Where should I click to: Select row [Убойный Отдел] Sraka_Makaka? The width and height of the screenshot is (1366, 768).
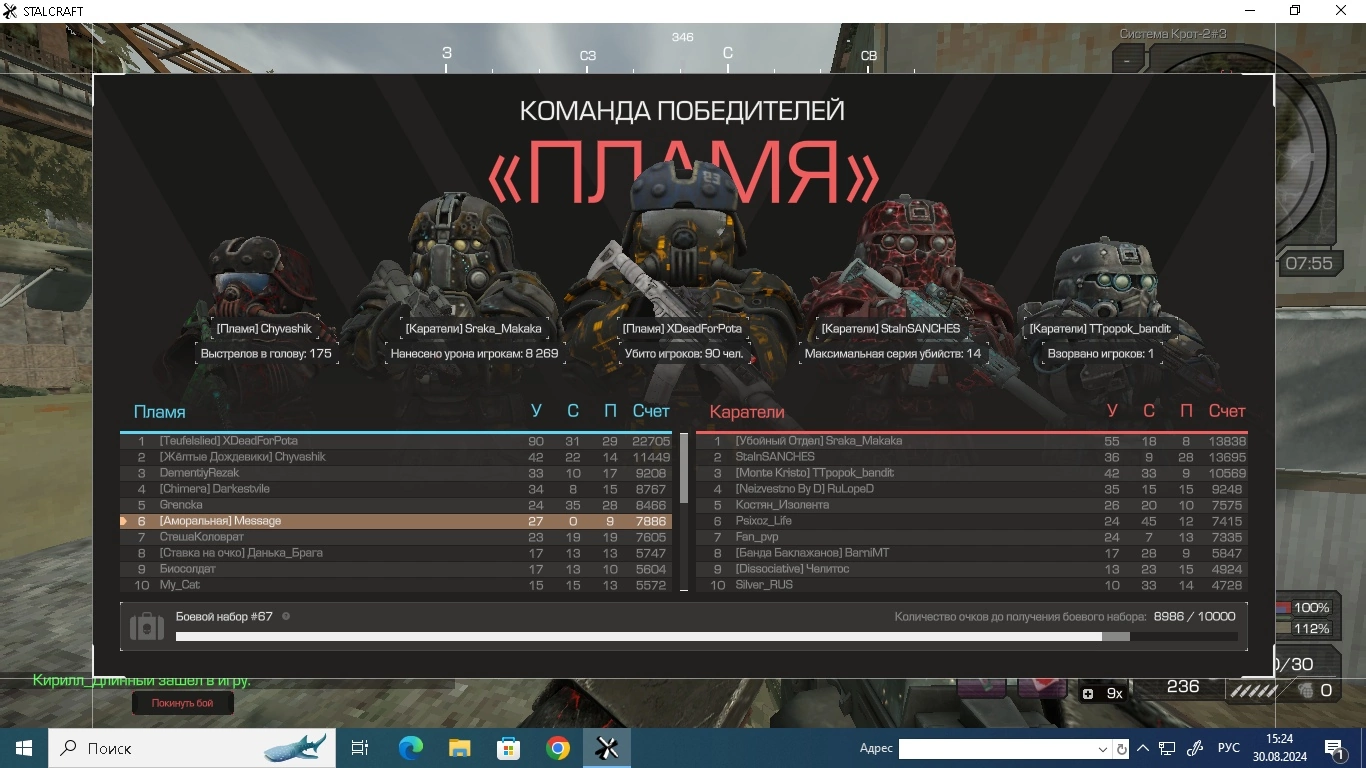[x=972, y=441]
